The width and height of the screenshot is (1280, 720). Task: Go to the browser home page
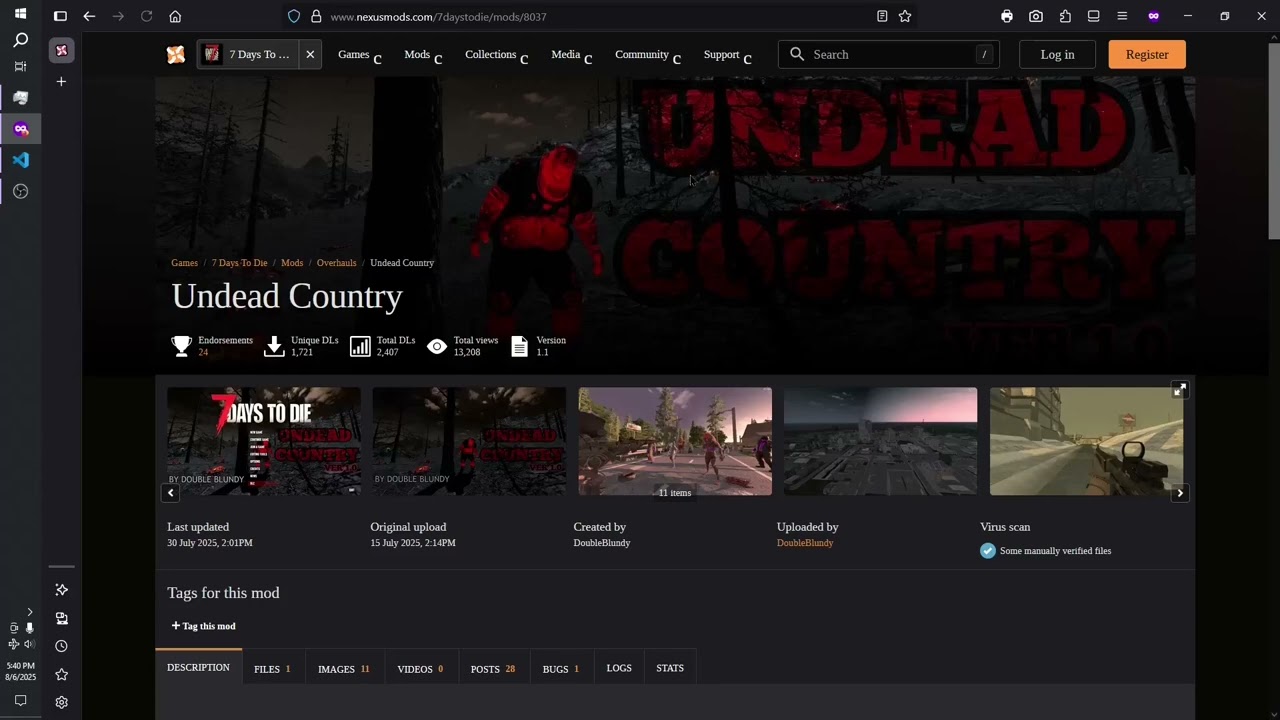[x=175, y=16]
